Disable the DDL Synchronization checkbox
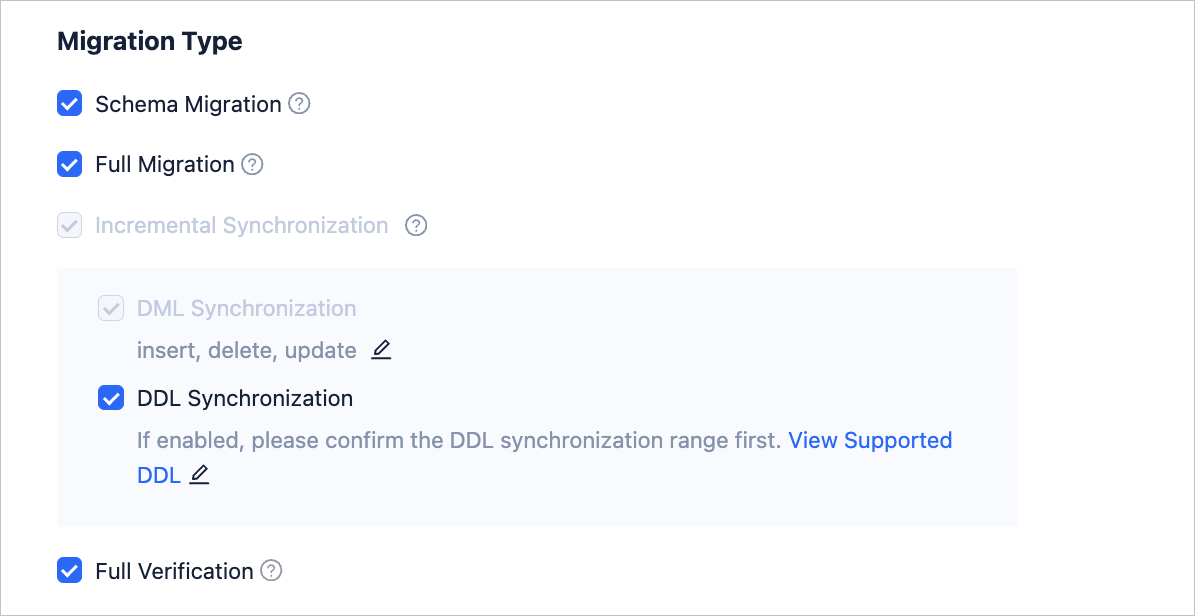1195x616 pixels. tap(110, 398)
